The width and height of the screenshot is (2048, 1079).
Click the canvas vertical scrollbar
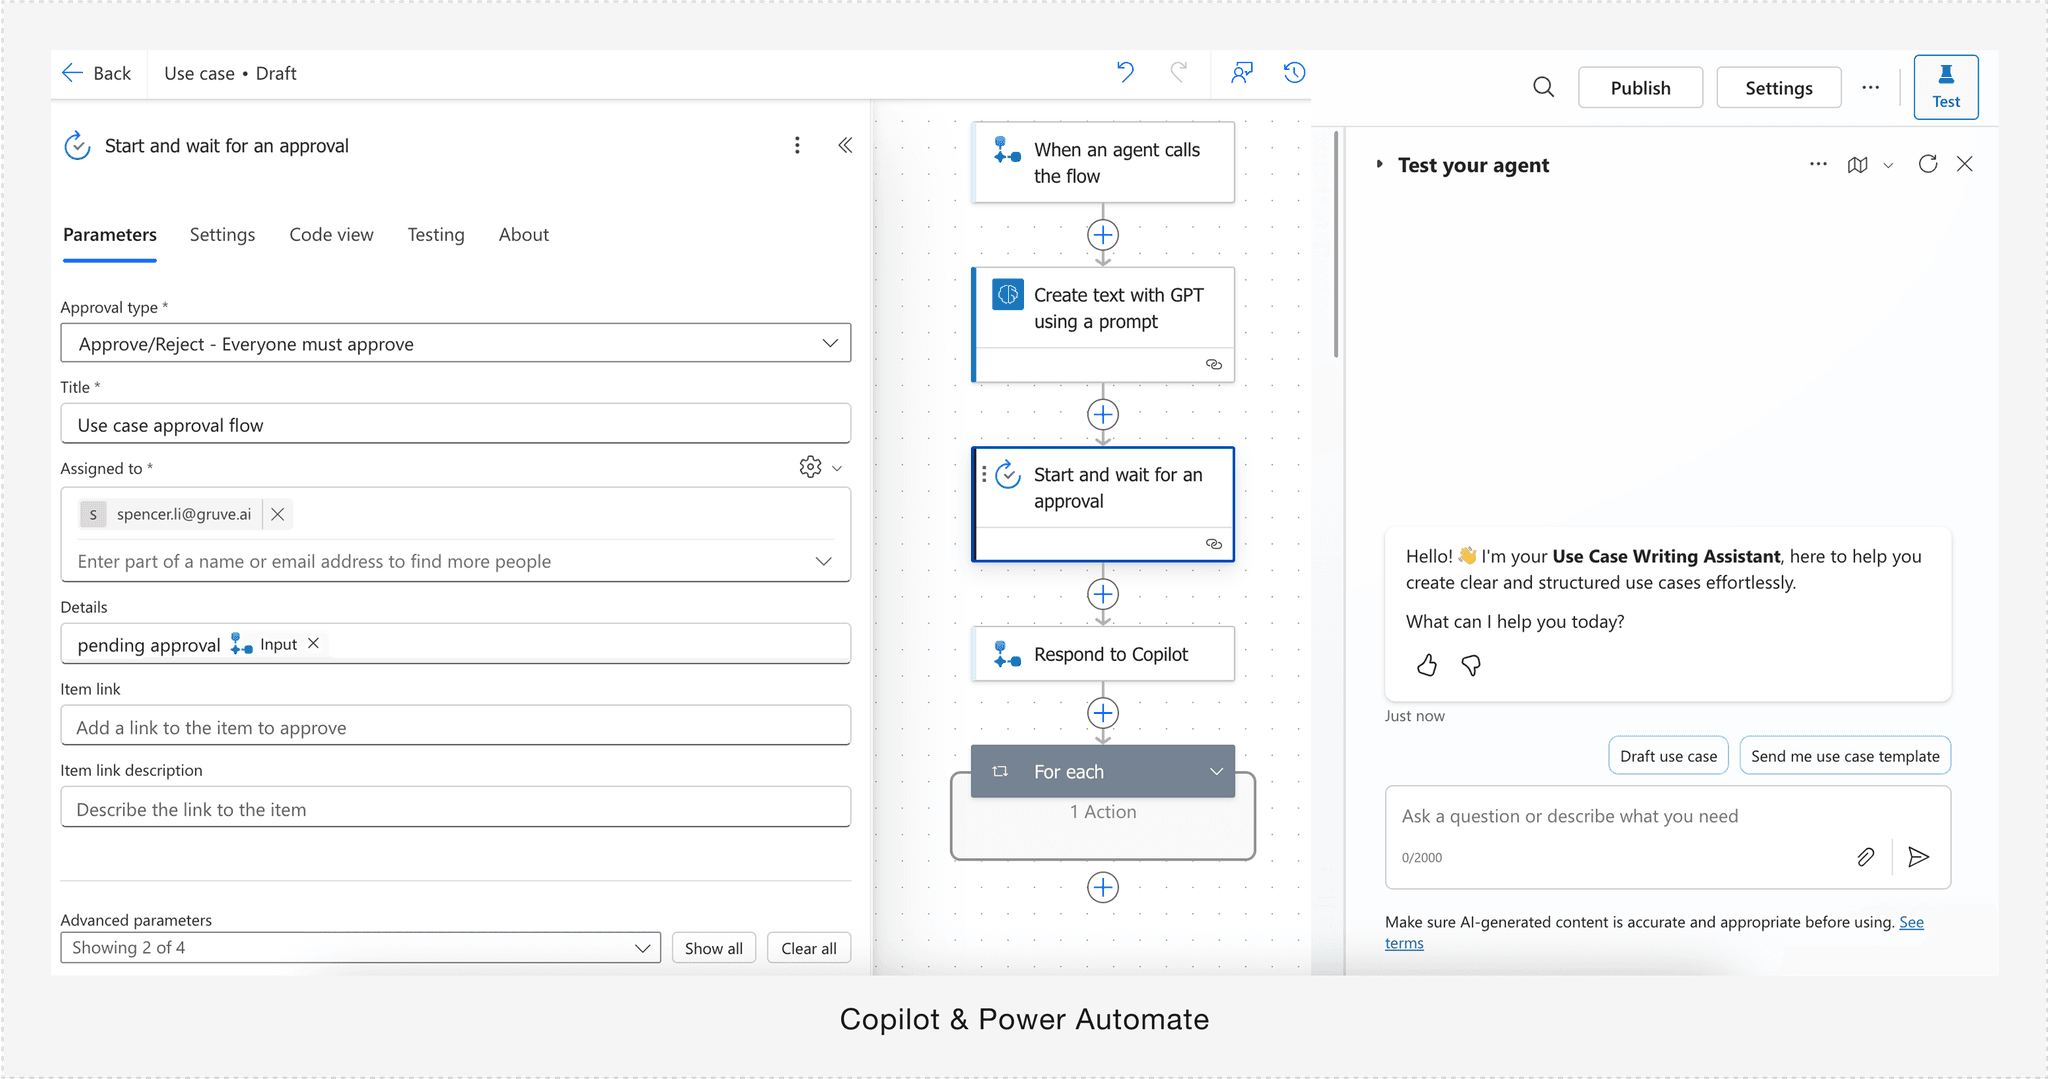coord(1336,245)
